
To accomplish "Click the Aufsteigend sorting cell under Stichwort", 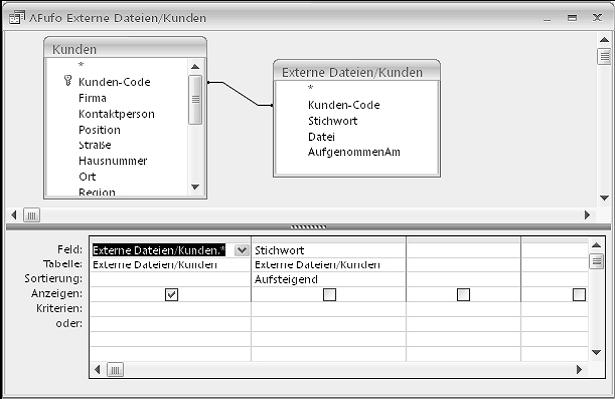I will 329,279.
